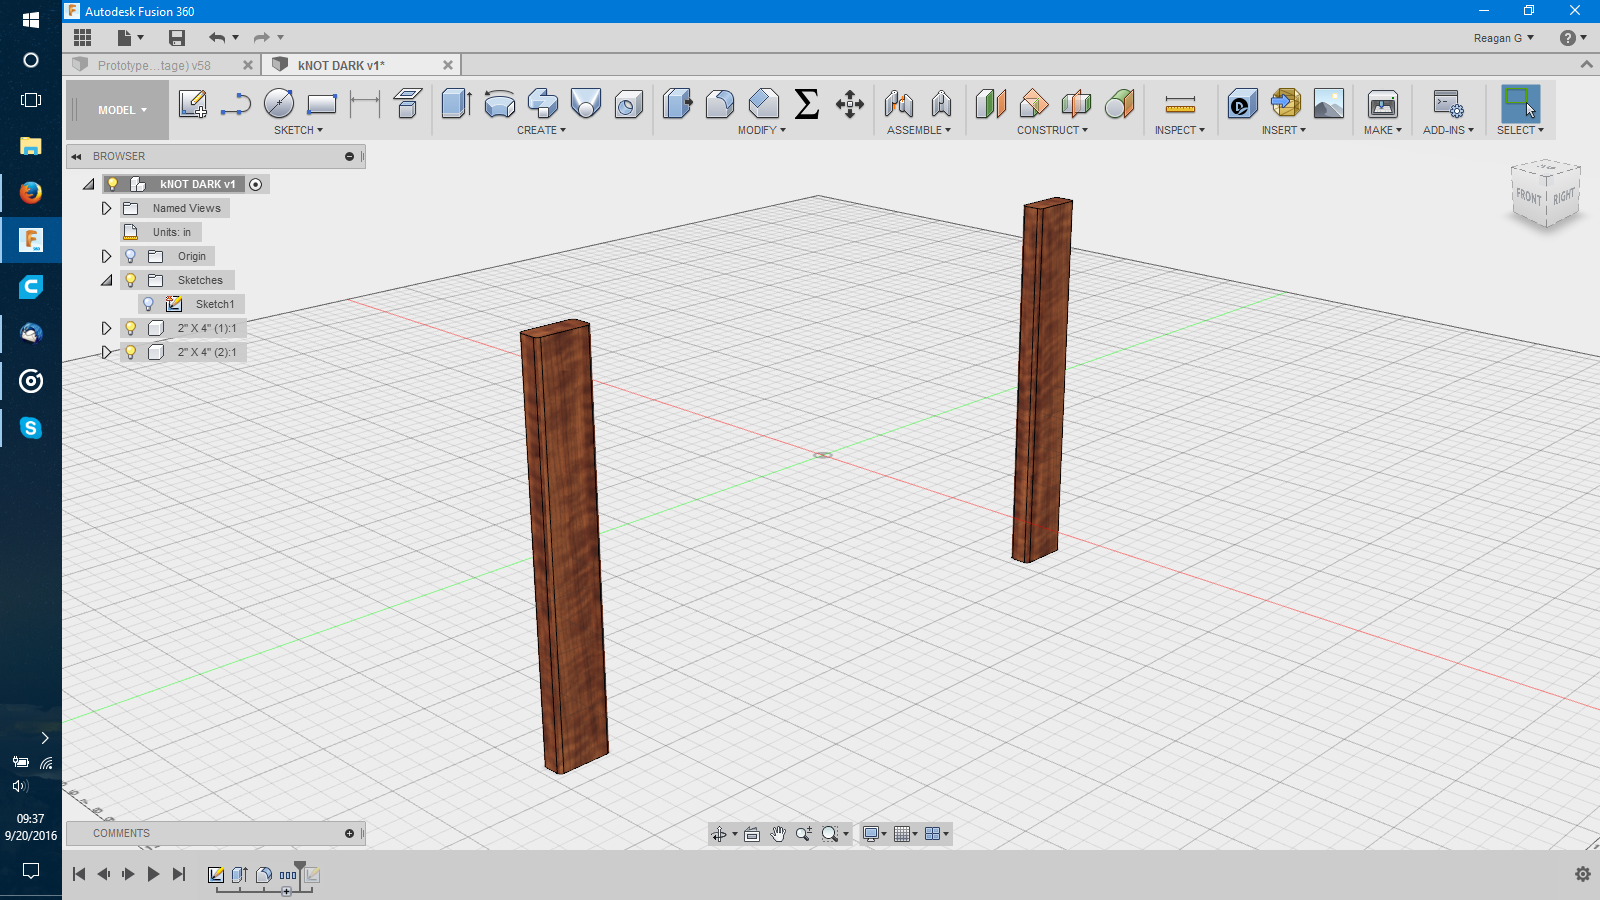Open the ASSEMBLE dropdown menu

919,130
